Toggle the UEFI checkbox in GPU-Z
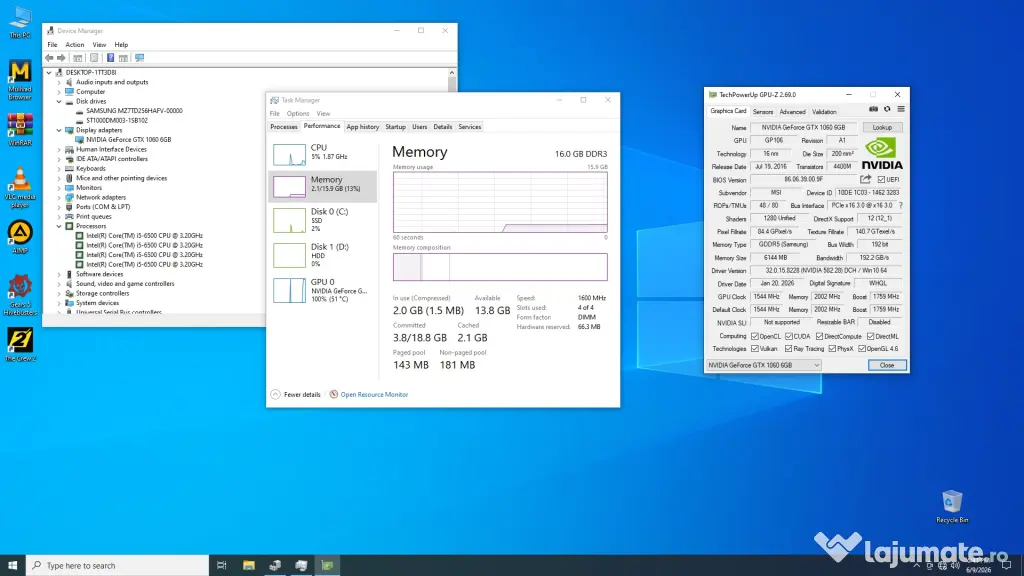Viewport: 1024px width, 576px height. click(x=881, y=180)
